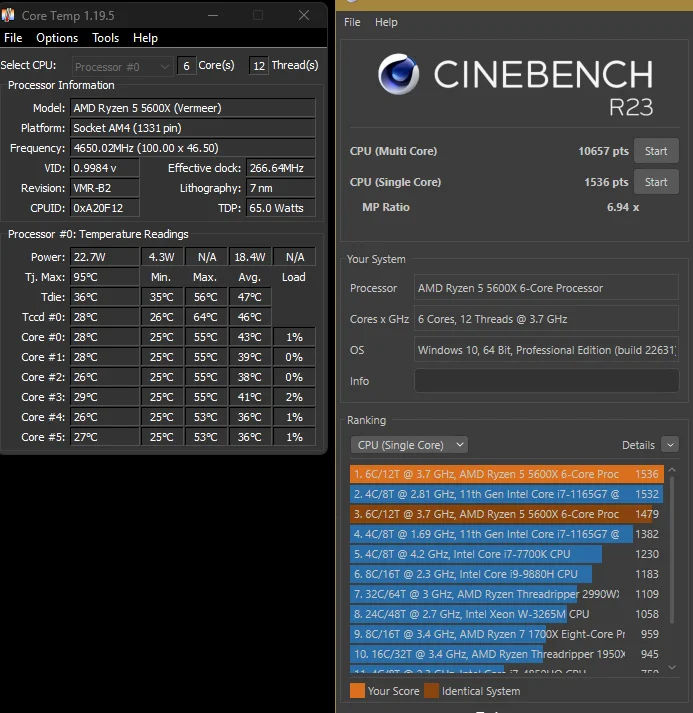This screenshot has width=693, height=713.
Task: Click the ranking list scrollbar up arrow
Action: [x=672, y=470]
